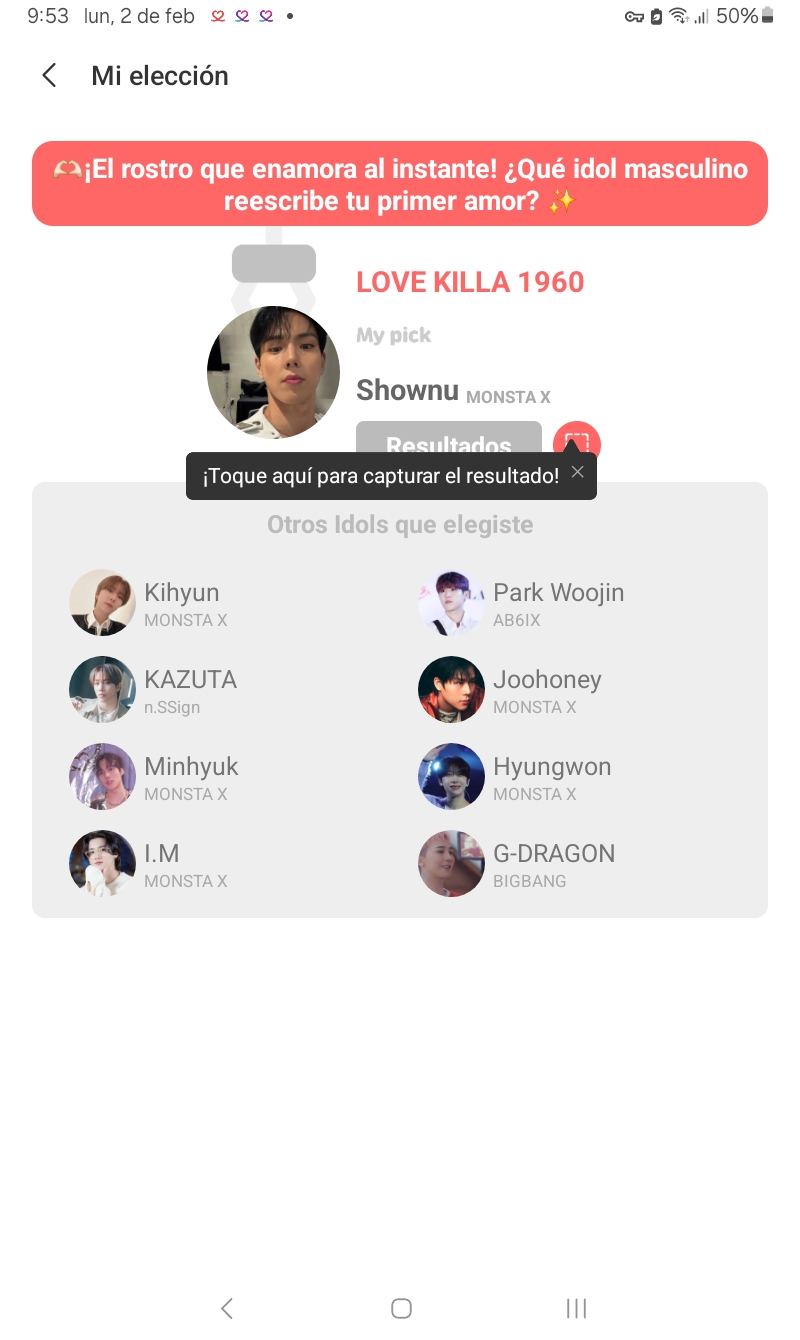Tap Shownu's large profile picture
This screenshot has width=800, height=1340.
(273, 372)
